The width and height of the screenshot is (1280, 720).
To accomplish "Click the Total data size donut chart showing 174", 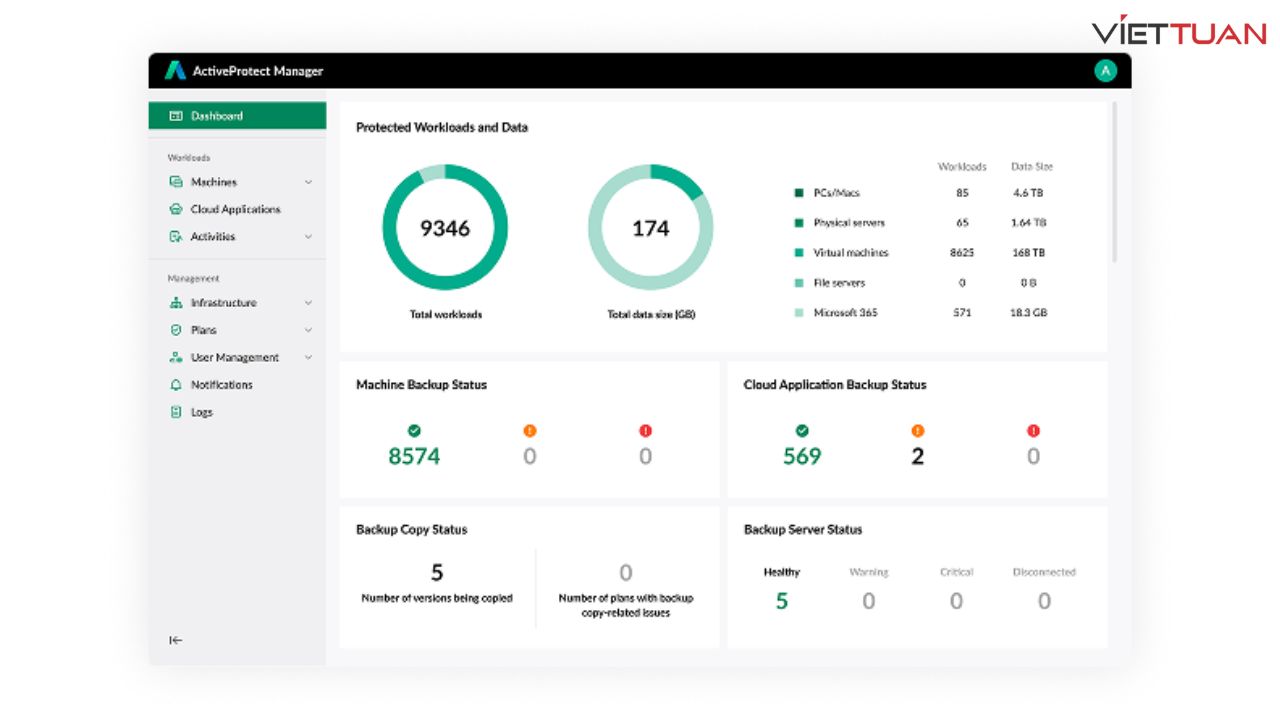I will point(650,228).
